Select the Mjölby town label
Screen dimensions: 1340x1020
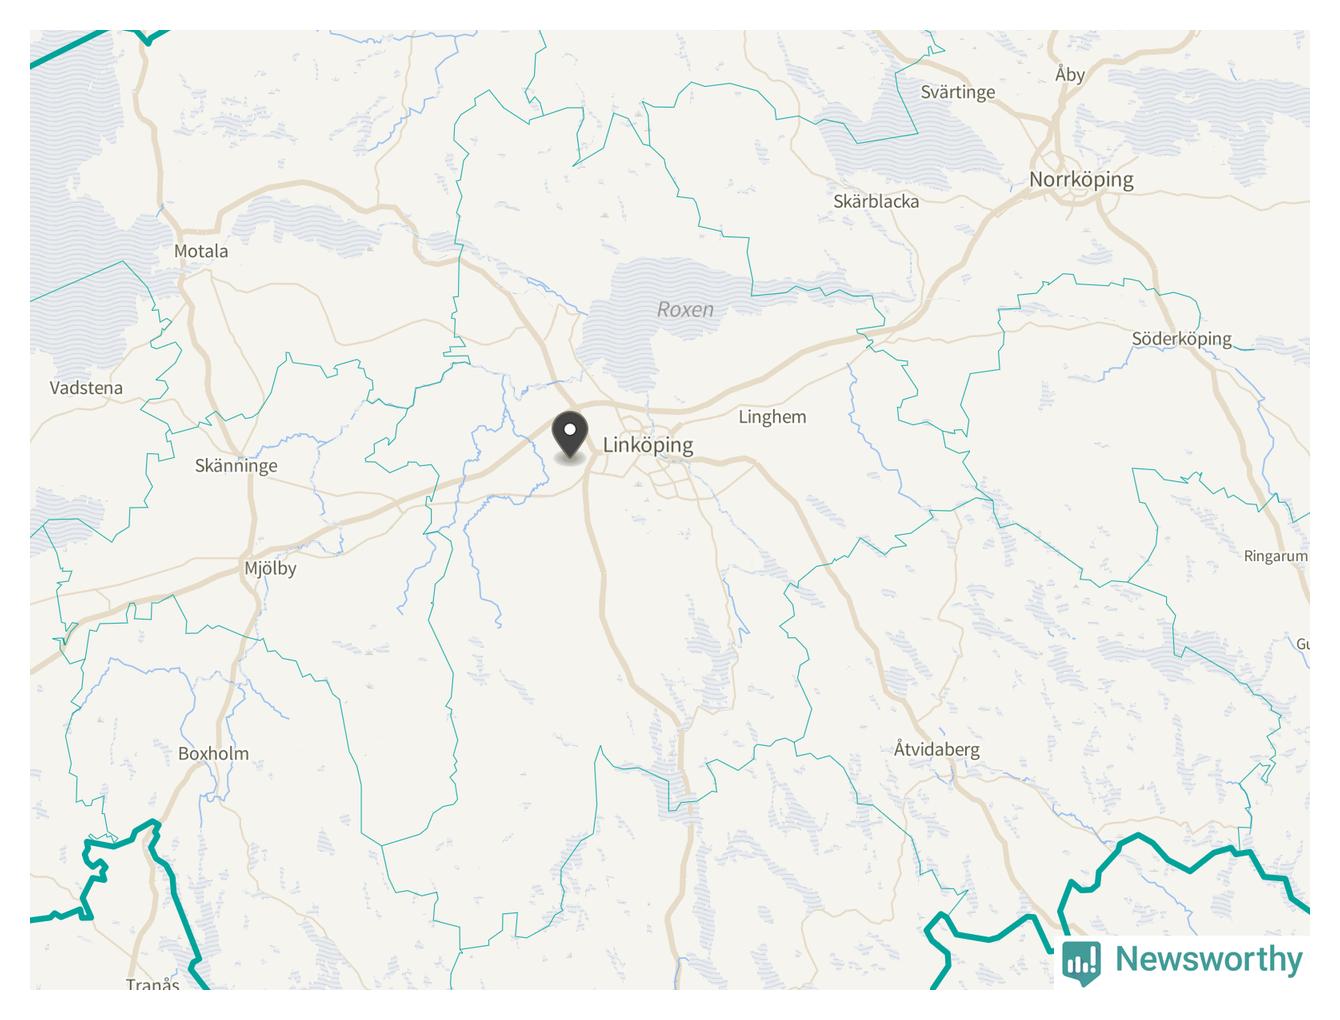point(270,568)
